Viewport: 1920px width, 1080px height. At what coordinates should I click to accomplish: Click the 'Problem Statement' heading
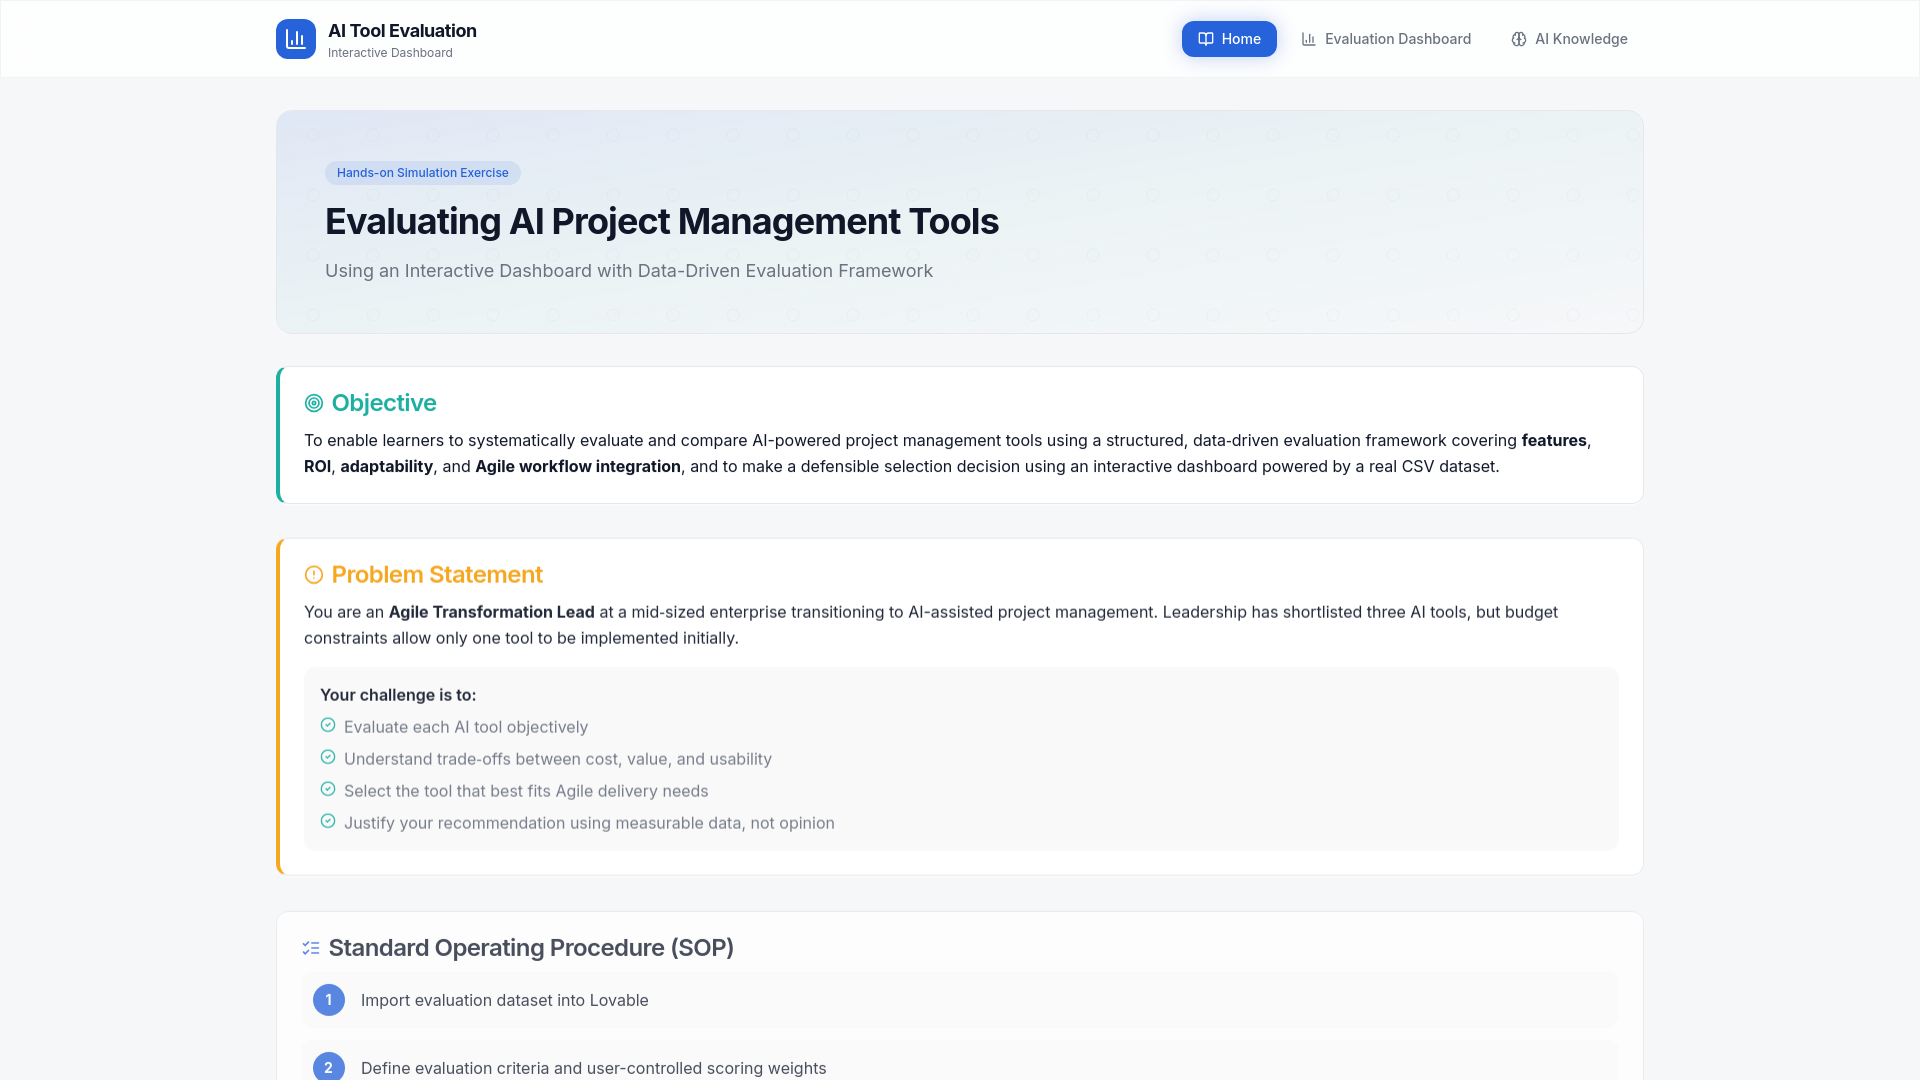click(437, 575)
